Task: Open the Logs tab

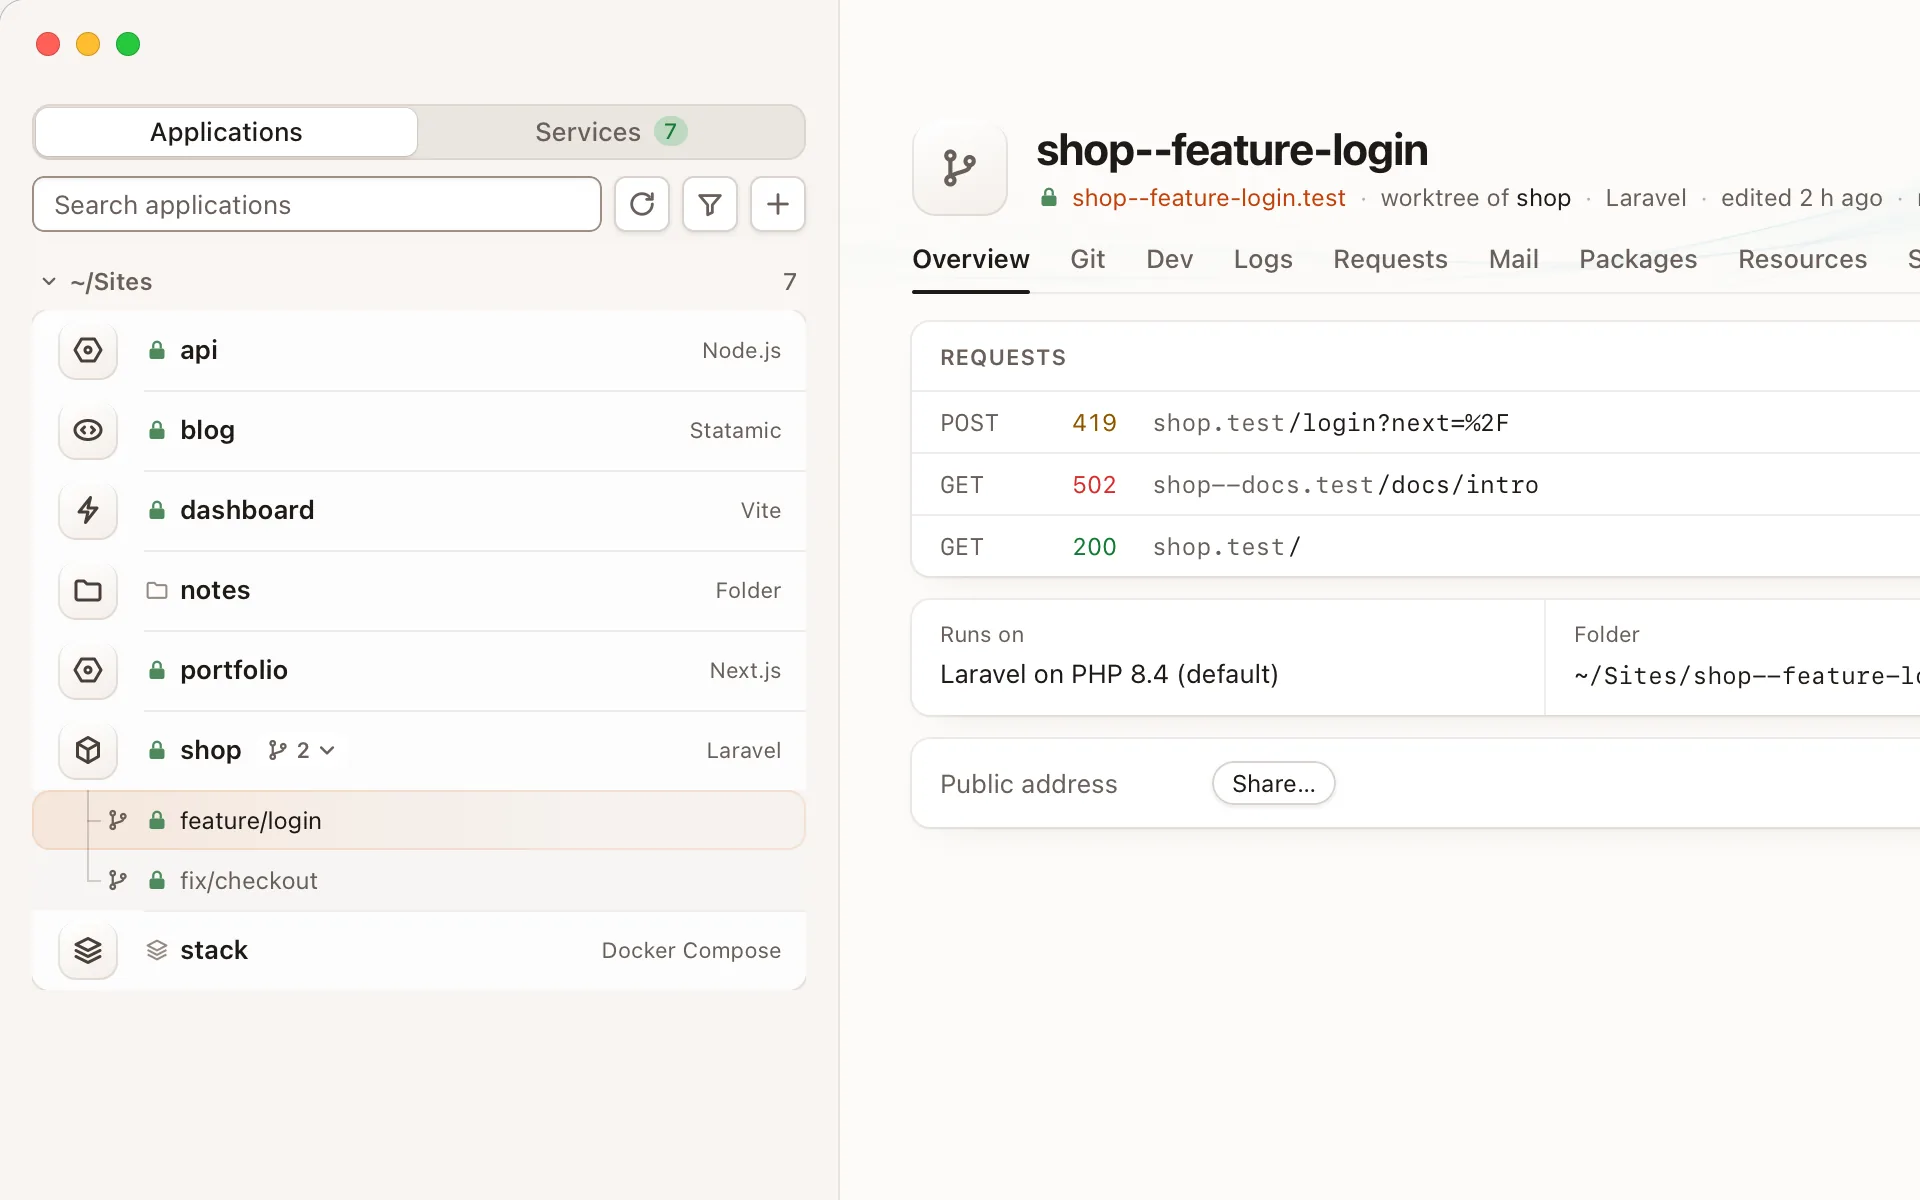Action: (1263, 259)
